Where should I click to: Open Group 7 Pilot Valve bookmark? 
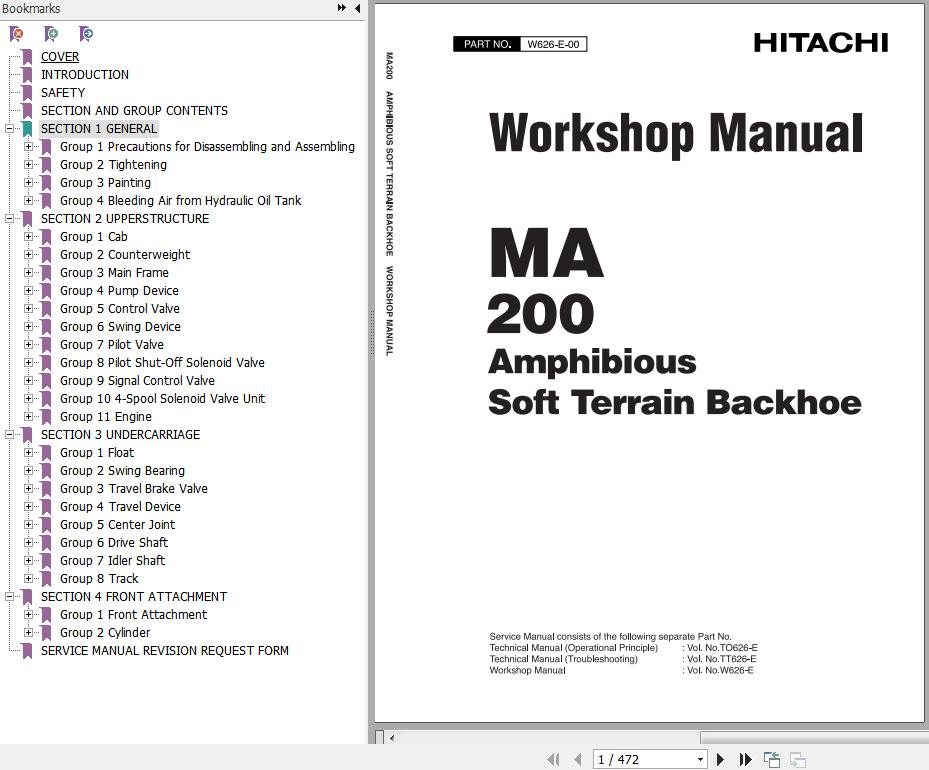click(112, 345)
